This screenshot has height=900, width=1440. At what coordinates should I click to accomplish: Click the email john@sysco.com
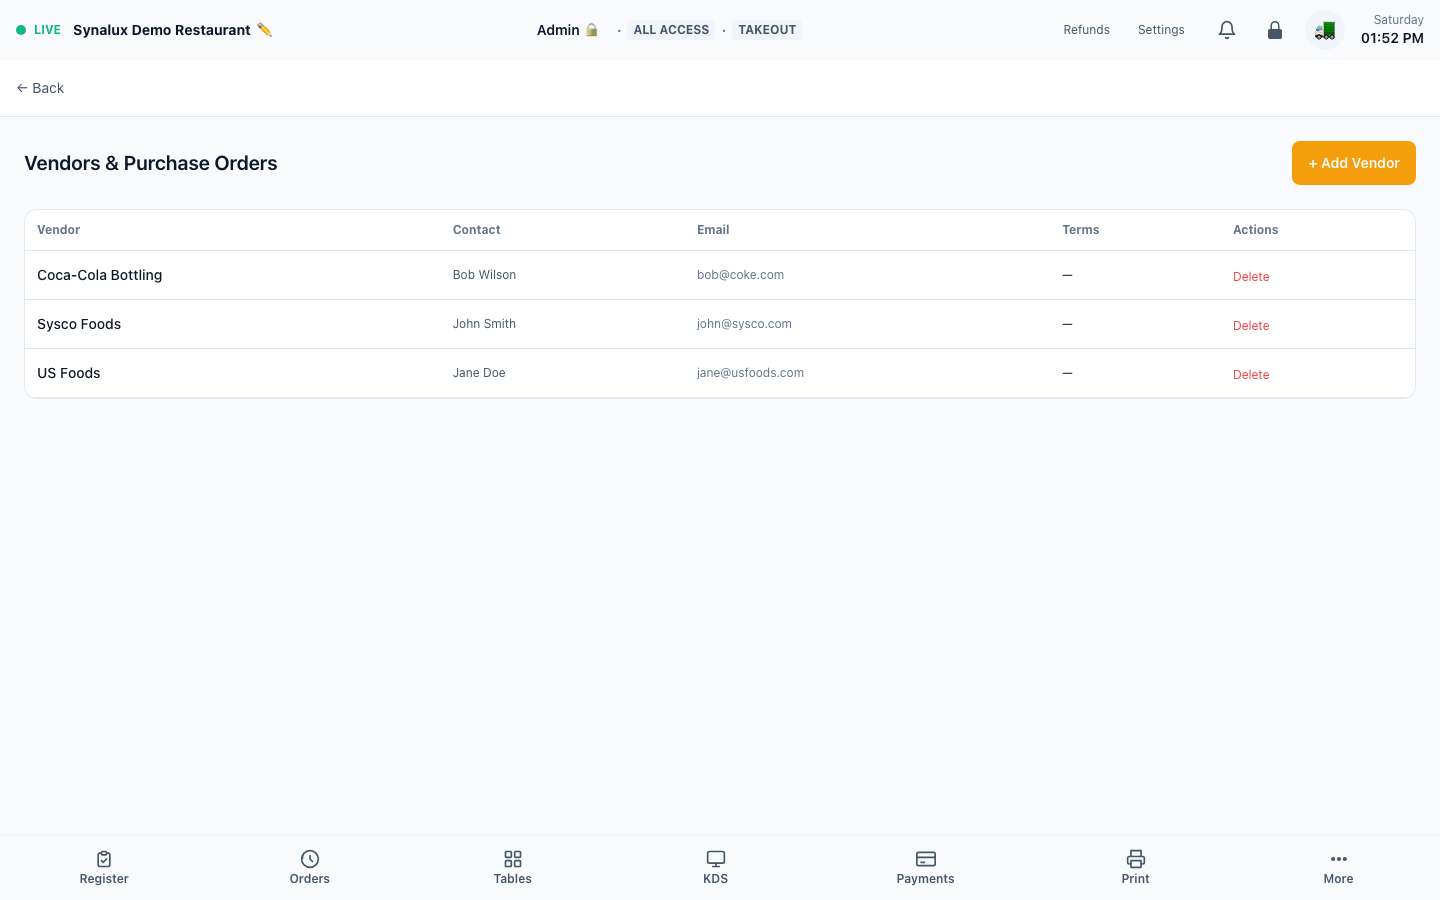pyautogui.click(x=744, y=324)
